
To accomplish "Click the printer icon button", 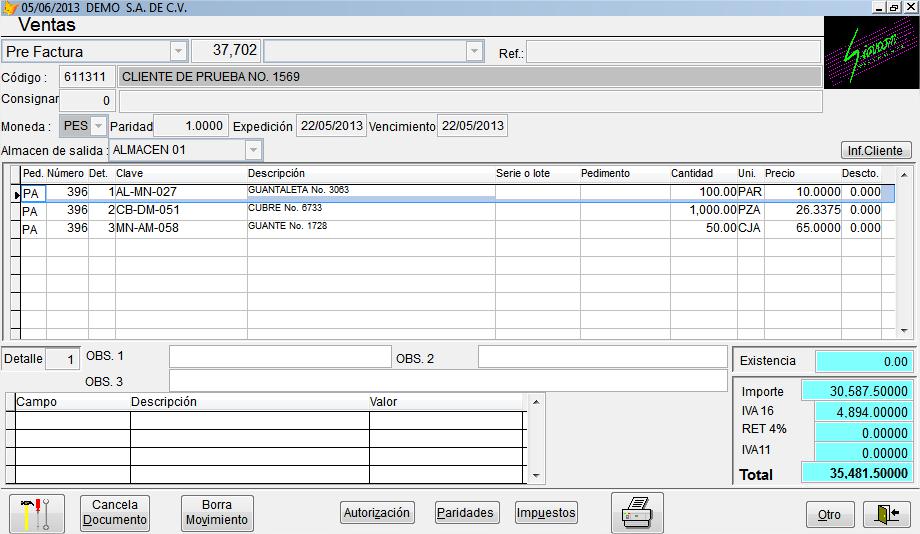I will [x=637, y=513].
